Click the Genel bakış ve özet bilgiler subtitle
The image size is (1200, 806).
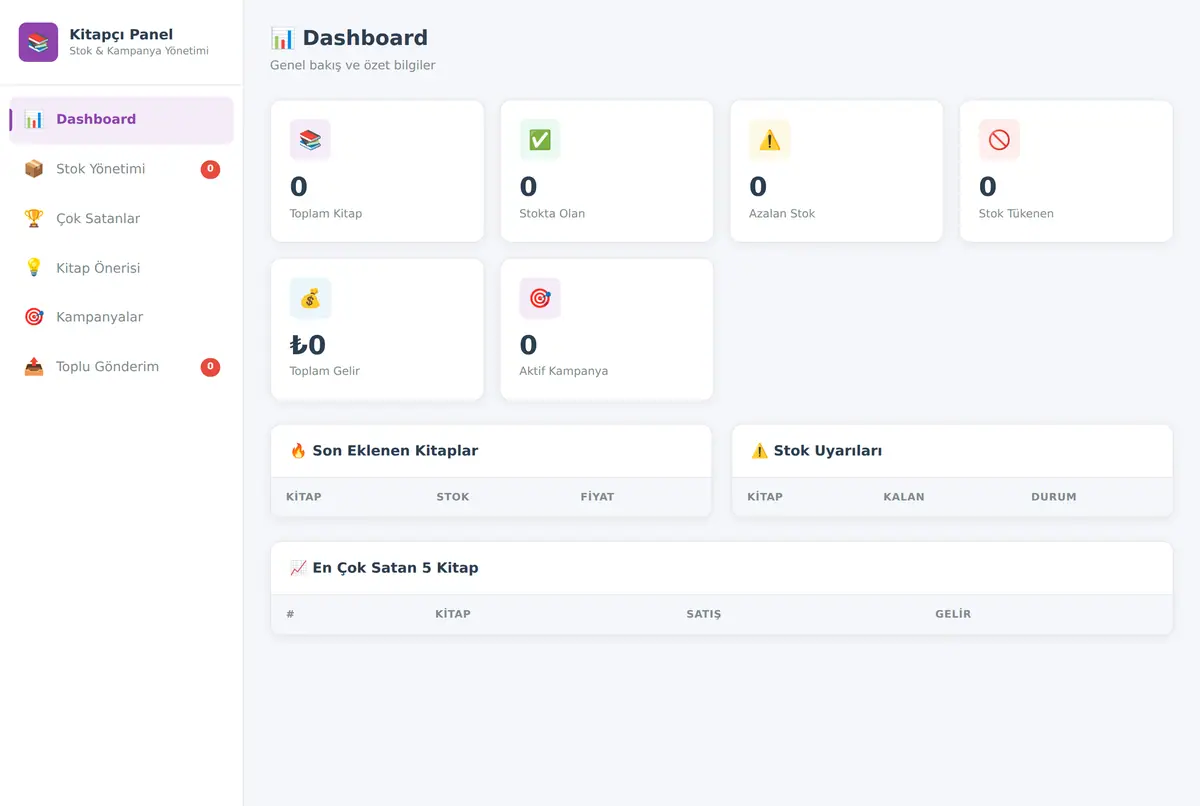pos(353,66)
